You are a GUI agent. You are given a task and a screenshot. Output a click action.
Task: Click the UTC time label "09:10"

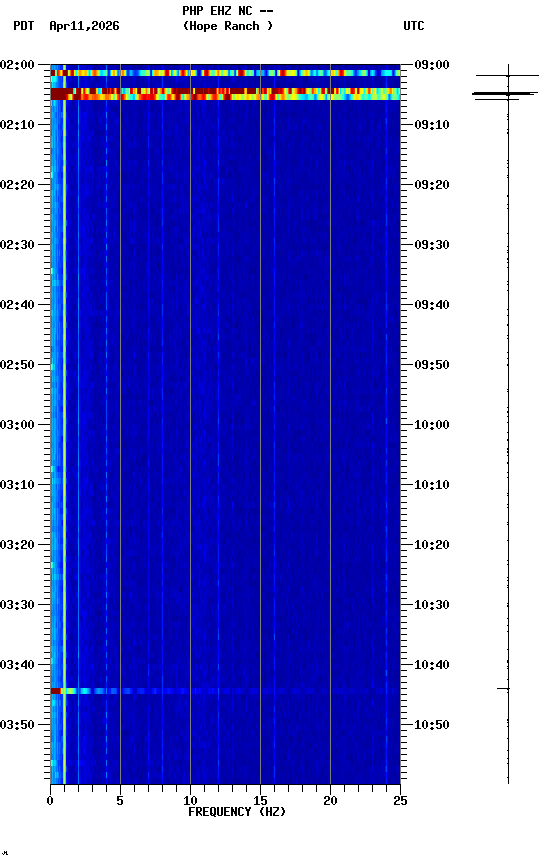click(x=432, y=125)
